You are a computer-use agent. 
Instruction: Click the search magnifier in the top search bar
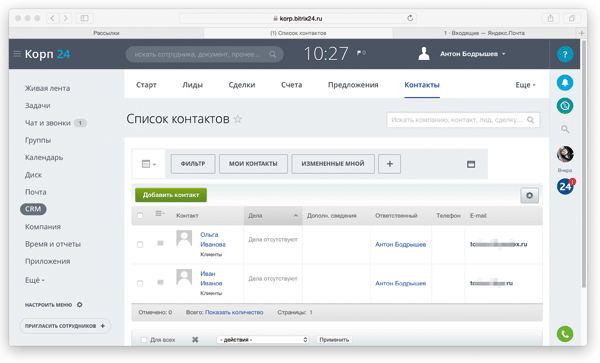[272, 54]
